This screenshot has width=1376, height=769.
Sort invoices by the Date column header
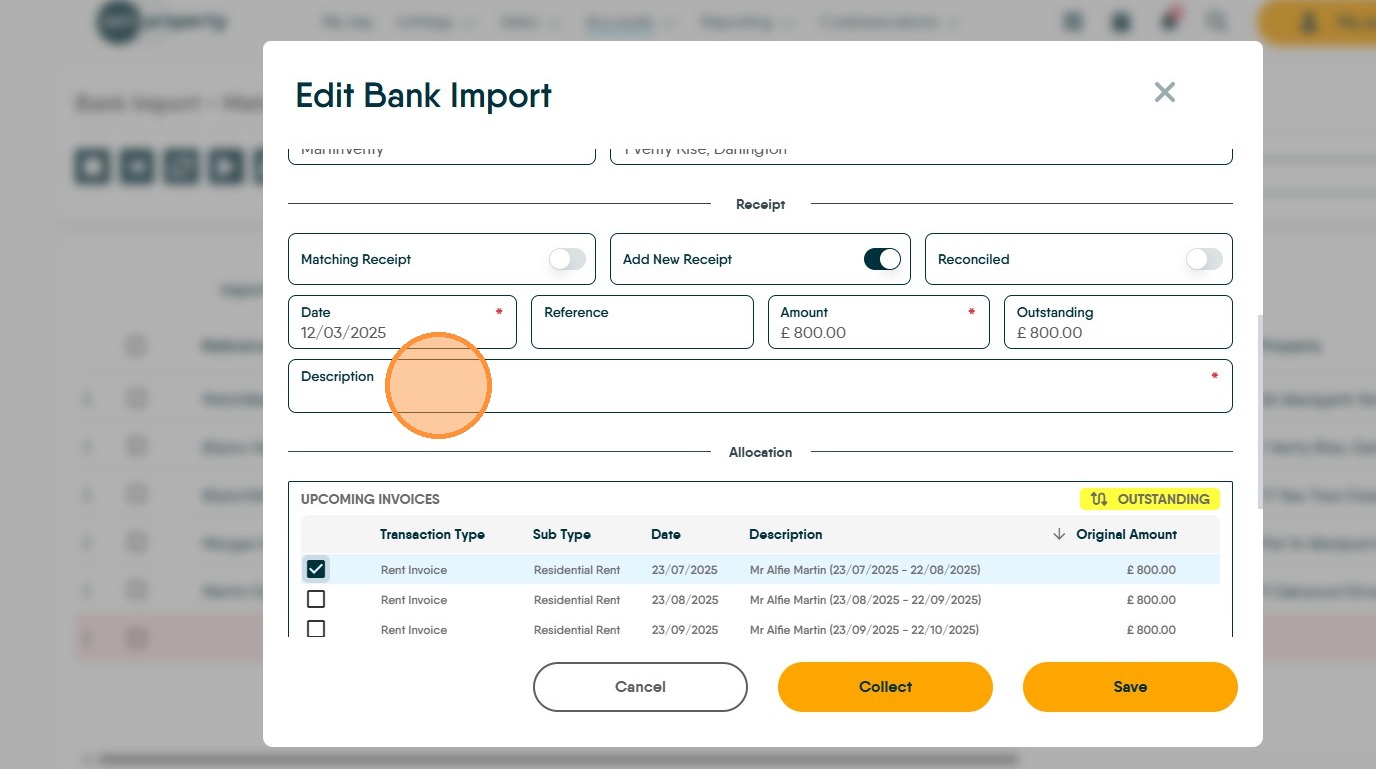(x=666, y=535)
